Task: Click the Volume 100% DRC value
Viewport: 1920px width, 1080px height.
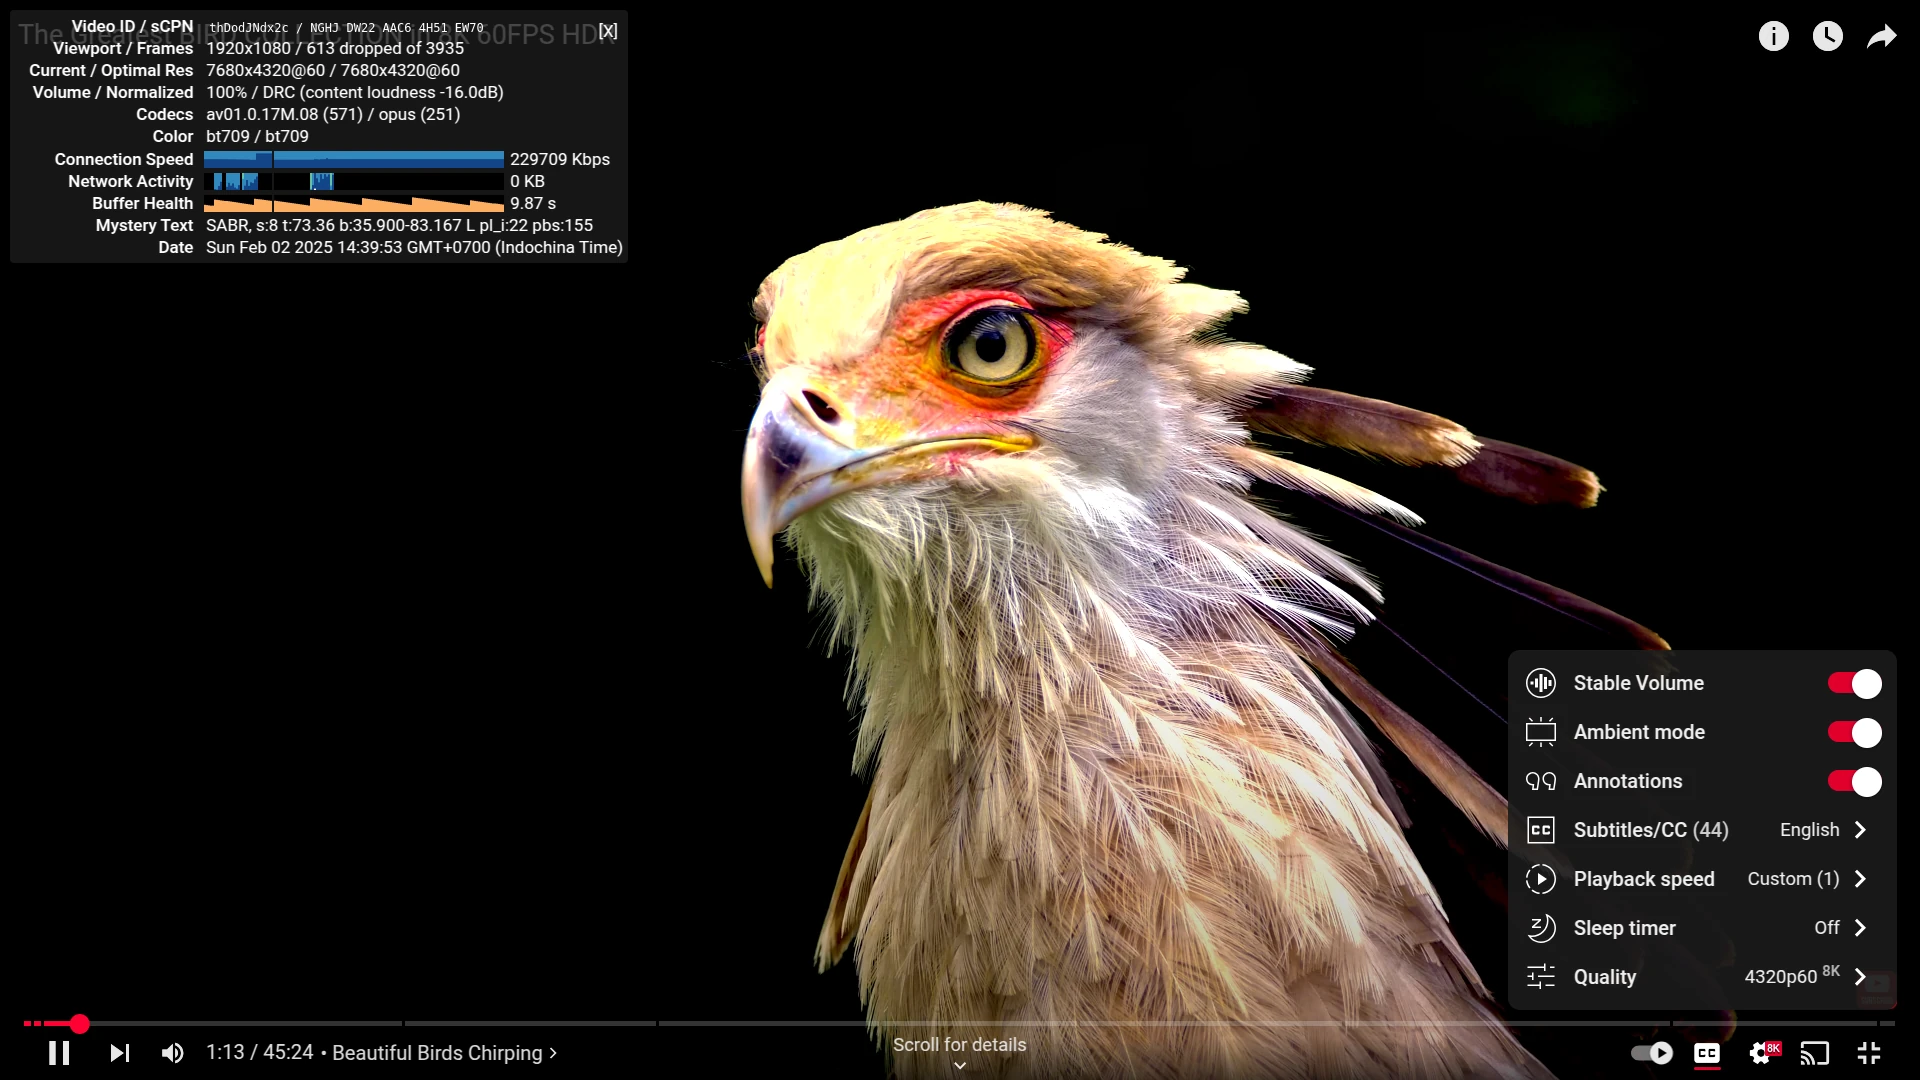Action: [x=355, y=92]
